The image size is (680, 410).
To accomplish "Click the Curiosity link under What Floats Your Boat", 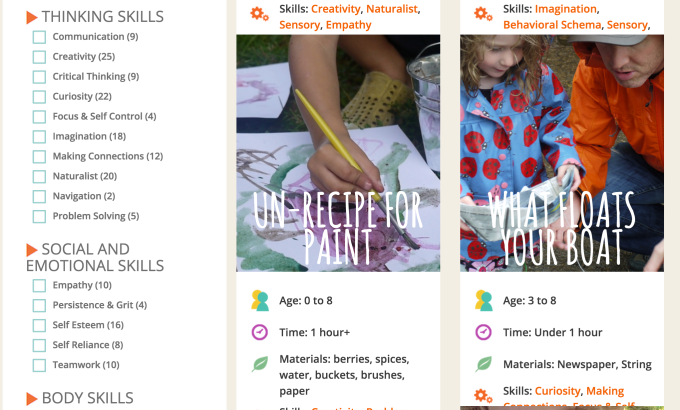I will (557, 391).
